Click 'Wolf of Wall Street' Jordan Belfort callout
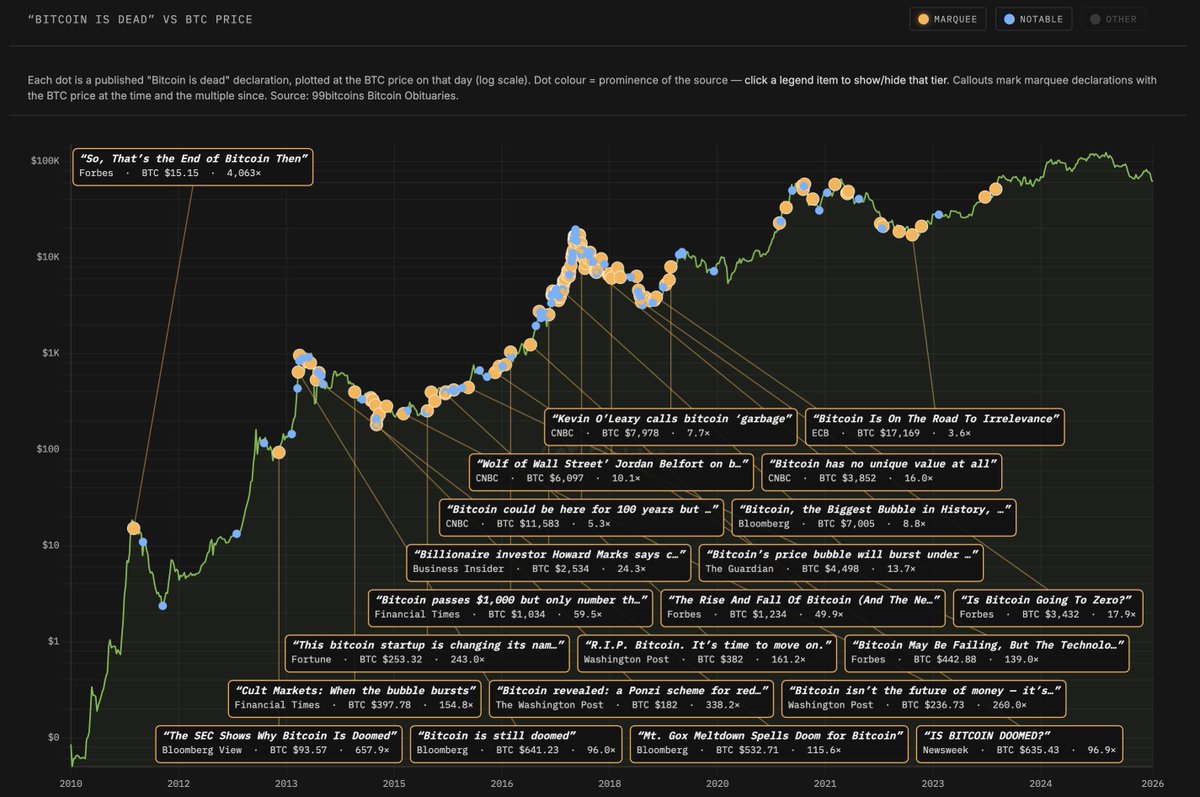1200x797 pixels. pyautogui.click(x=612, y=471)
